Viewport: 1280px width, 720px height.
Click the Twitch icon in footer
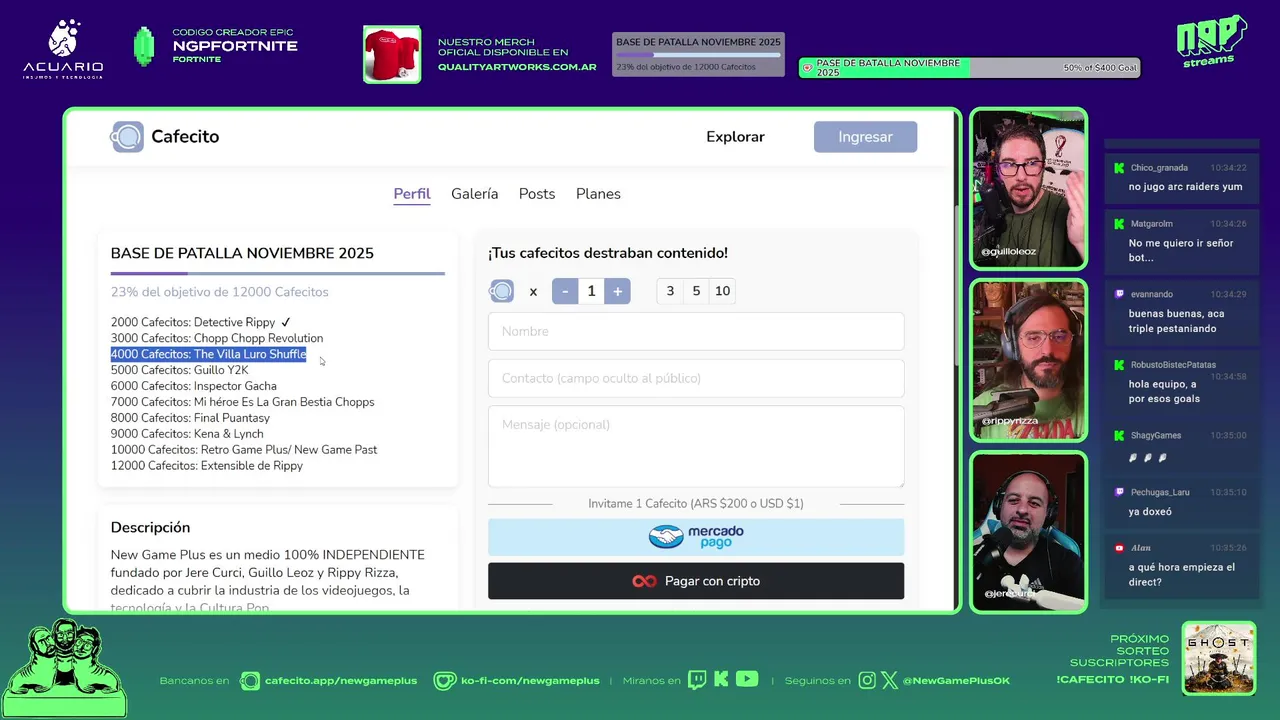coord(697,680)
